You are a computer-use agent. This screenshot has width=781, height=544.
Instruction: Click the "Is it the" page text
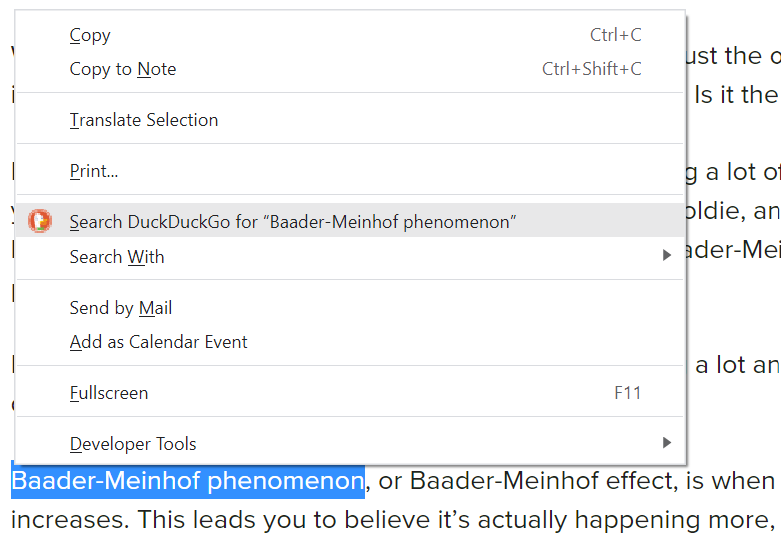tap(736, 95)
